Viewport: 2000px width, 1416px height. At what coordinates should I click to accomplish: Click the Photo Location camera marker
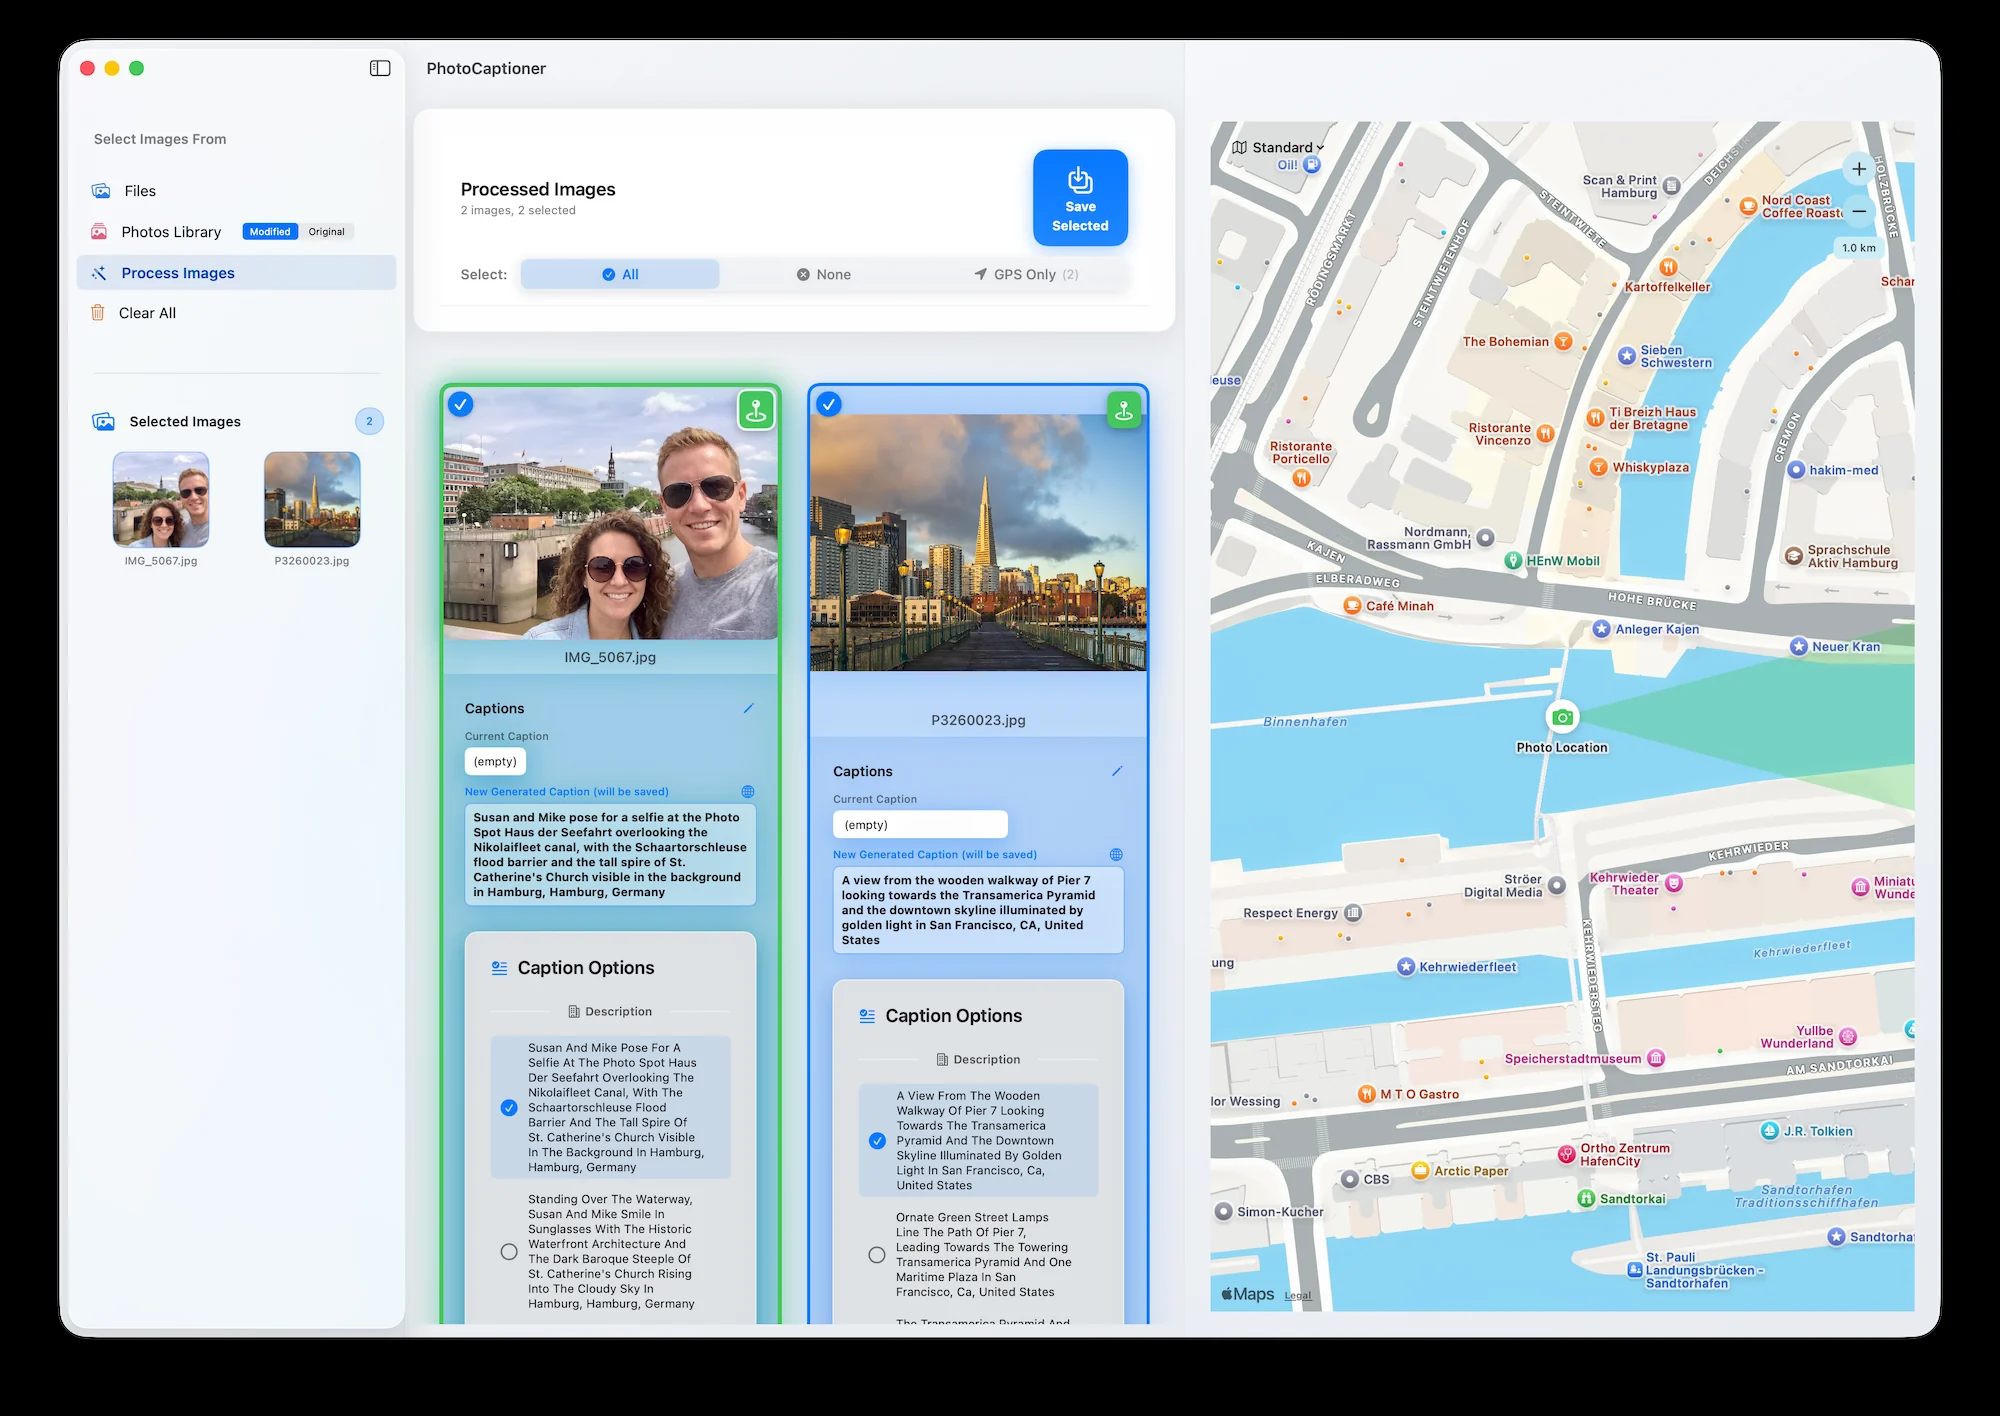[1562, 716]
